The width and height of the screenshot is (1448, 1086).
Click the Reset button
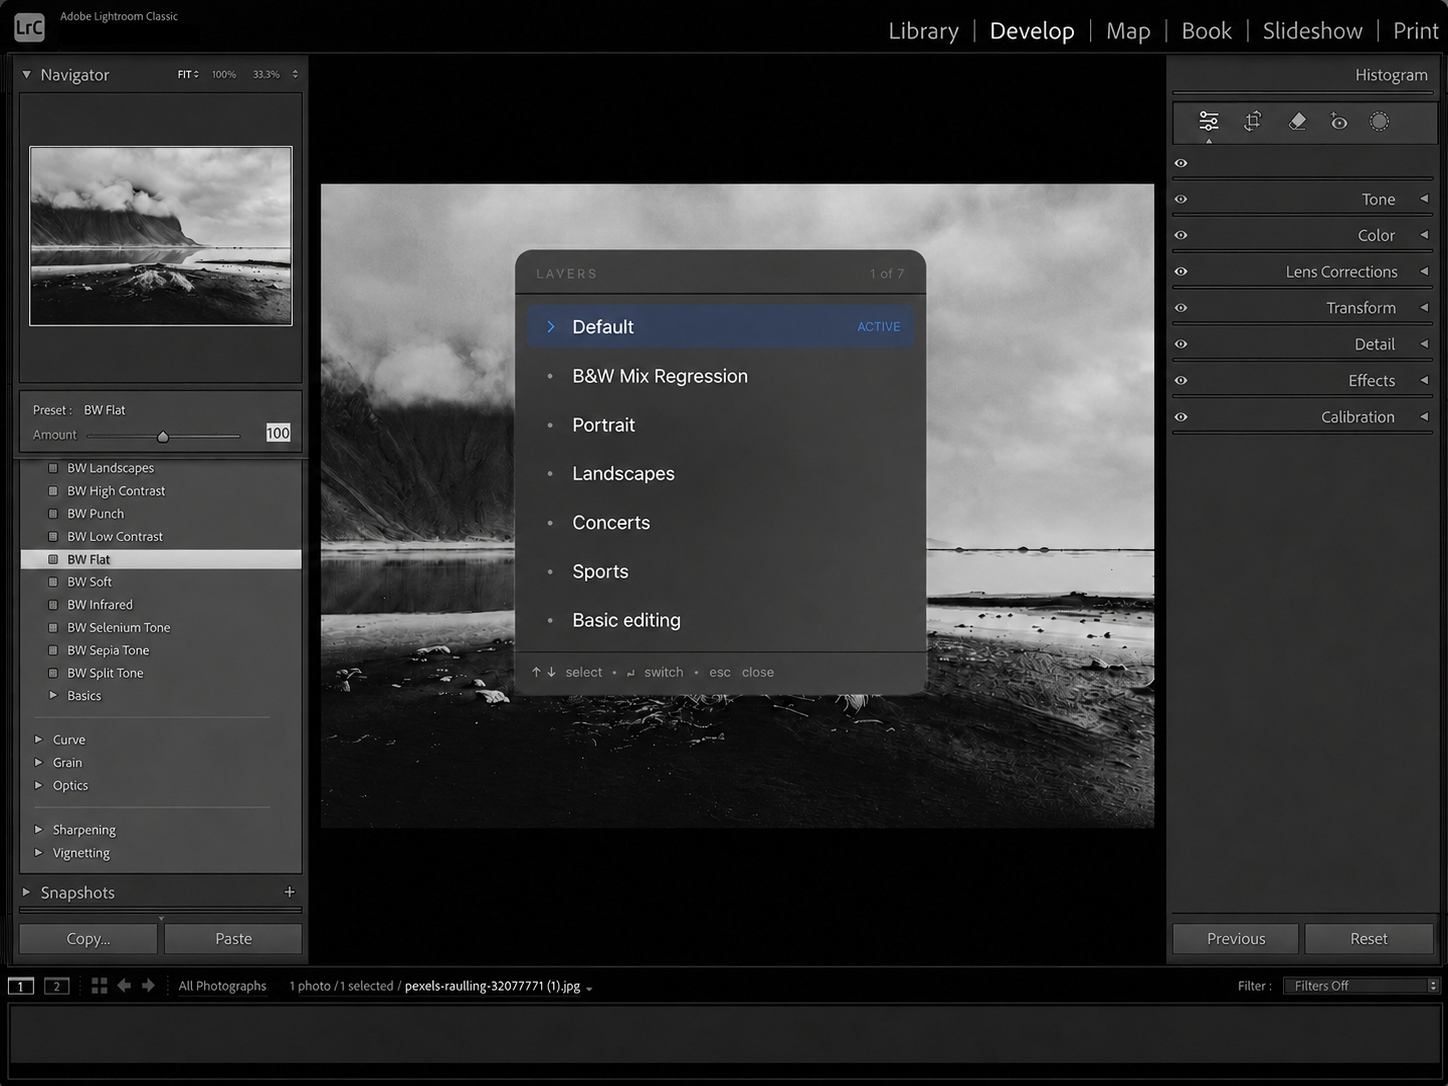(x=1369, y=939)
